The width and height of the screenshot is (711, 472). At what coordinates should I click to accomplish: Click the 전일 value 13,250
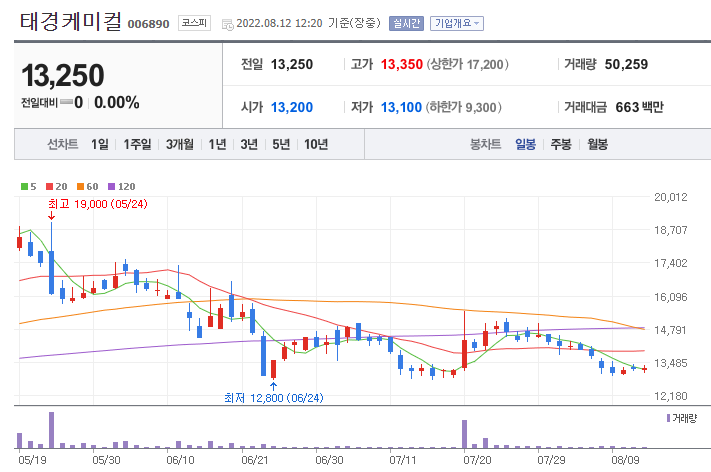(292, 64)
